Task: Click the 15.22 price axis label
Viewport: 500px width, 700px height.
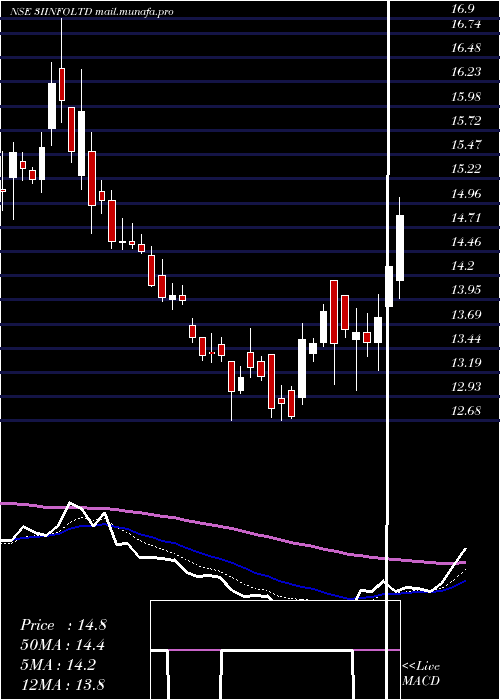Action: pyautogui.click(x=466, y=169)
